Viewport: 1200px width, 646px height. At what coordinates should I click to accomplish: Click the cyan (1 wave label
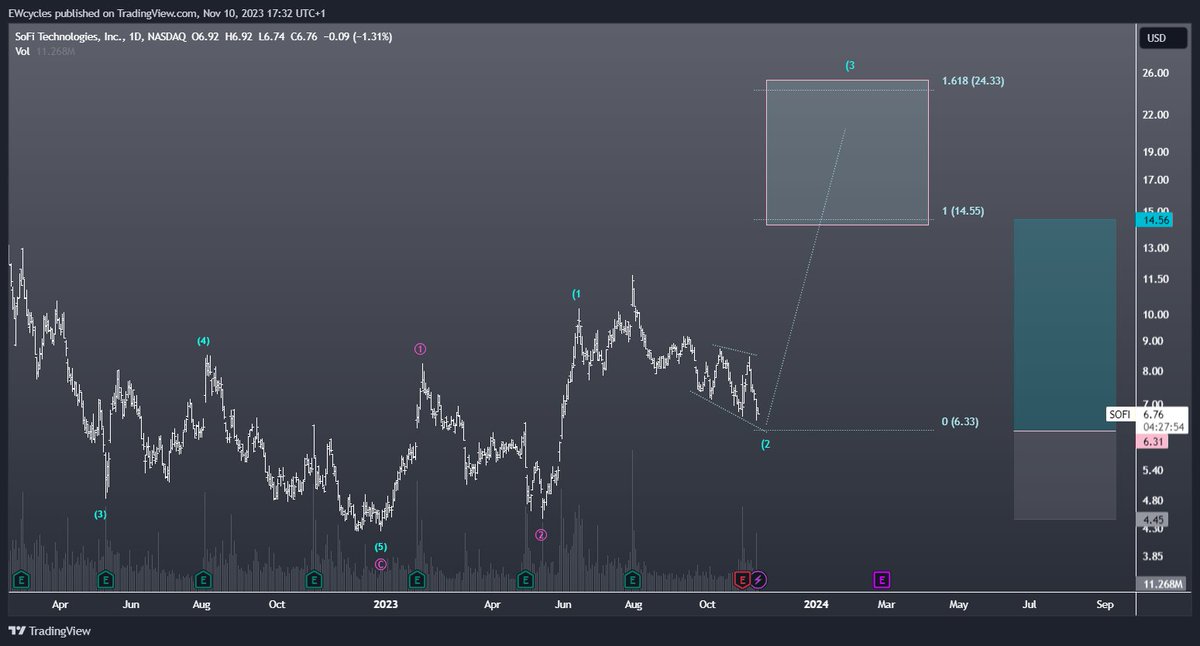577,293
